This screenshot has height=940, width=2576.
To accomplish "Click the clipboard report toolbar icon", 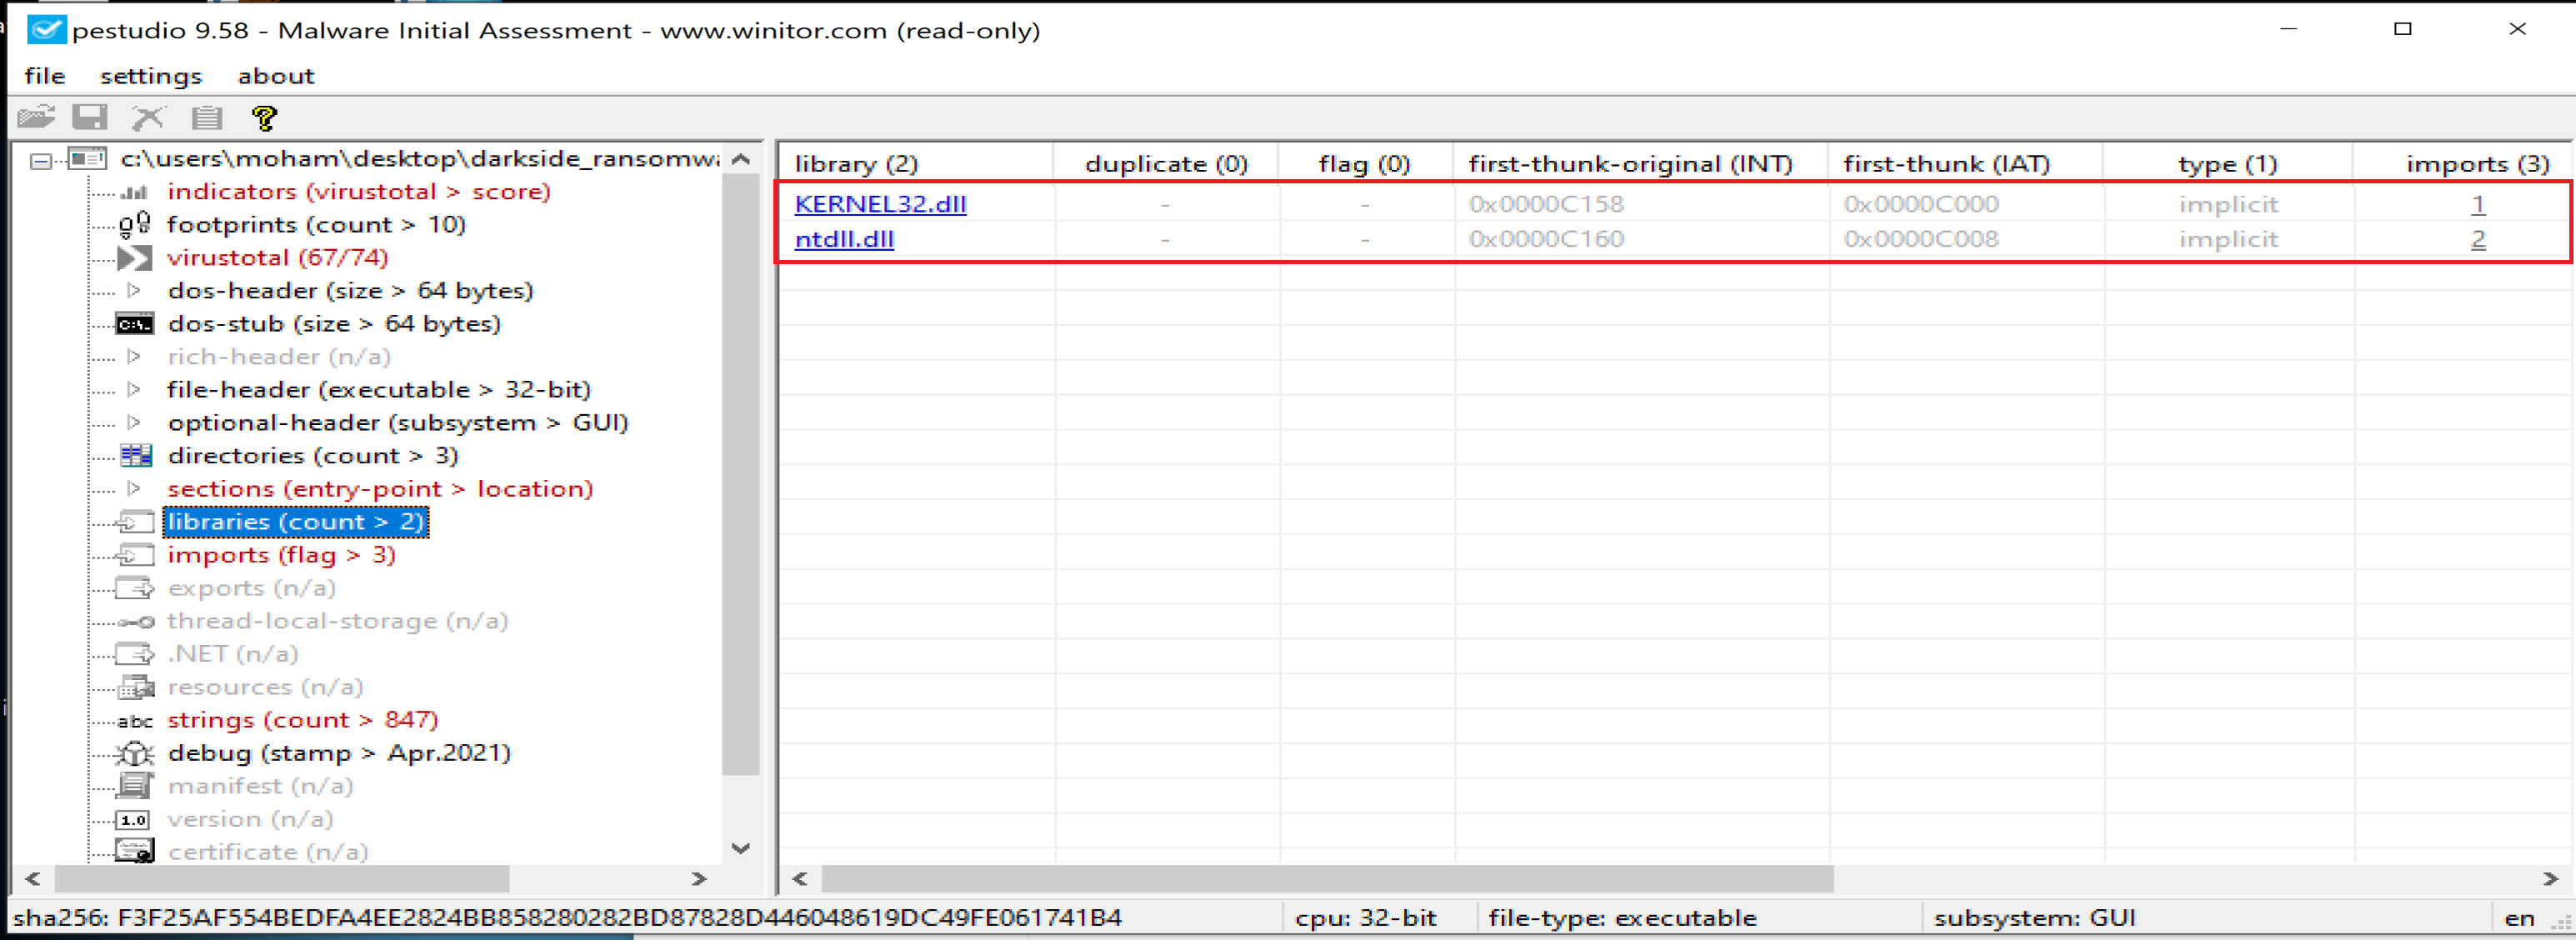I will [207, 118].
